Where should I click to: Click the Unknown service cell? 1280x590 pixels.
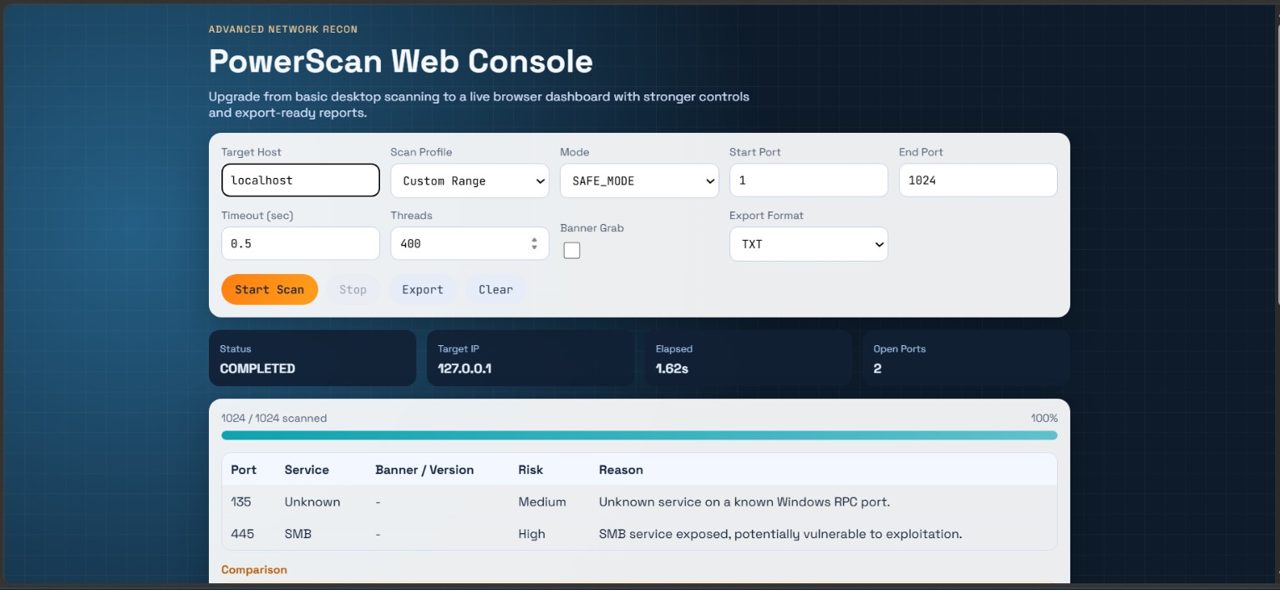(312, 502)
